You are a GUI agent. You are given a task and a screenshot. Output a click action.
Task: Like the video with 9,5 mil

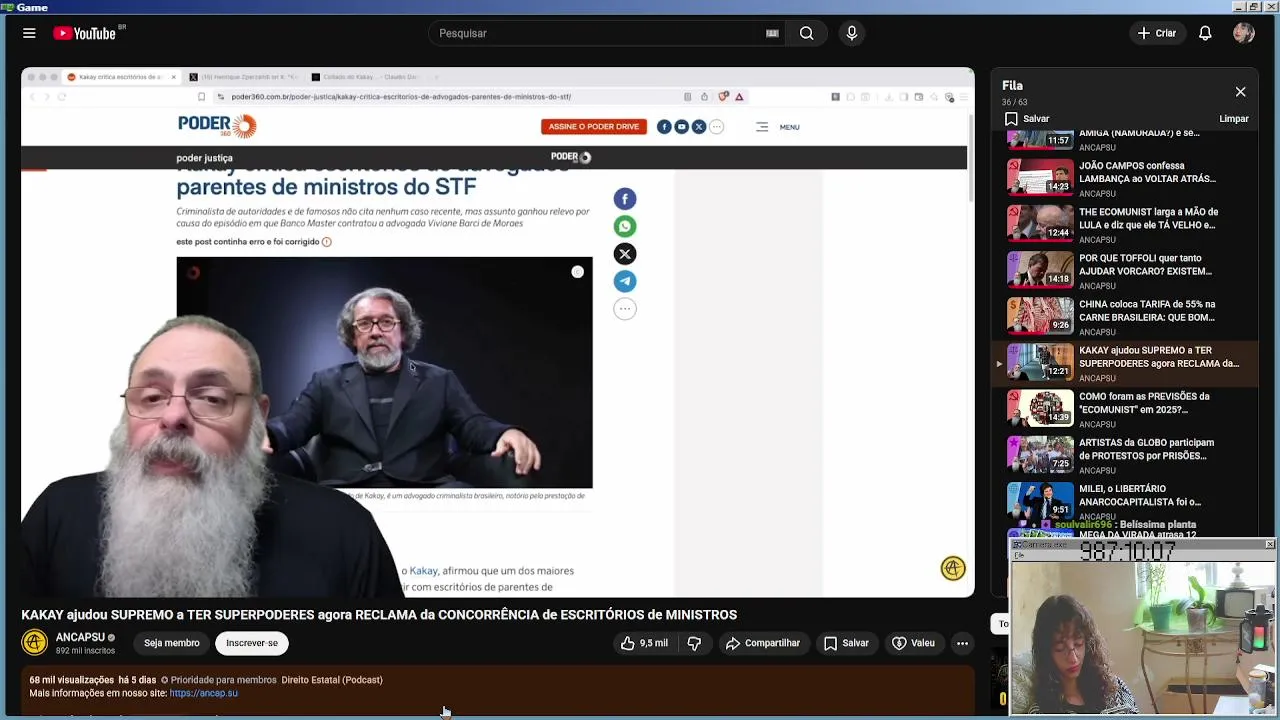[644, 643]
